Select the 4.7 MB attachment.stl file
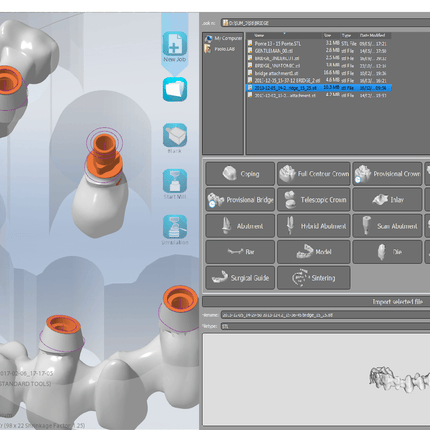Image resolution: width=430 pixels, height=430 pixels. [x=319, y=95]
